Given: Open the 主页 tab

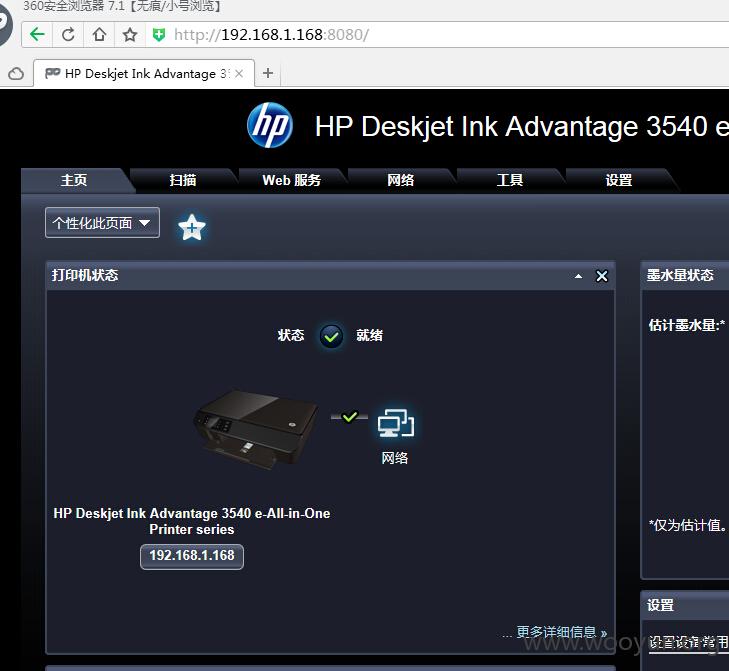Looking at the screenshot, I should click(x=74, y=180).
